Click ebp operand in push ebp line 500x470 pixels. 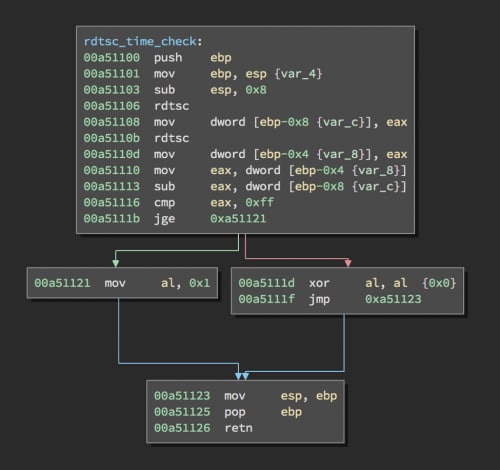pos(221,58)
